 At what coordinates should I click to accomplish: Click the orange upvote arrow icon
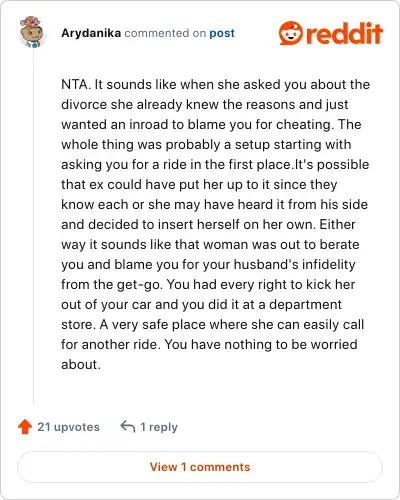coord(25,426)
